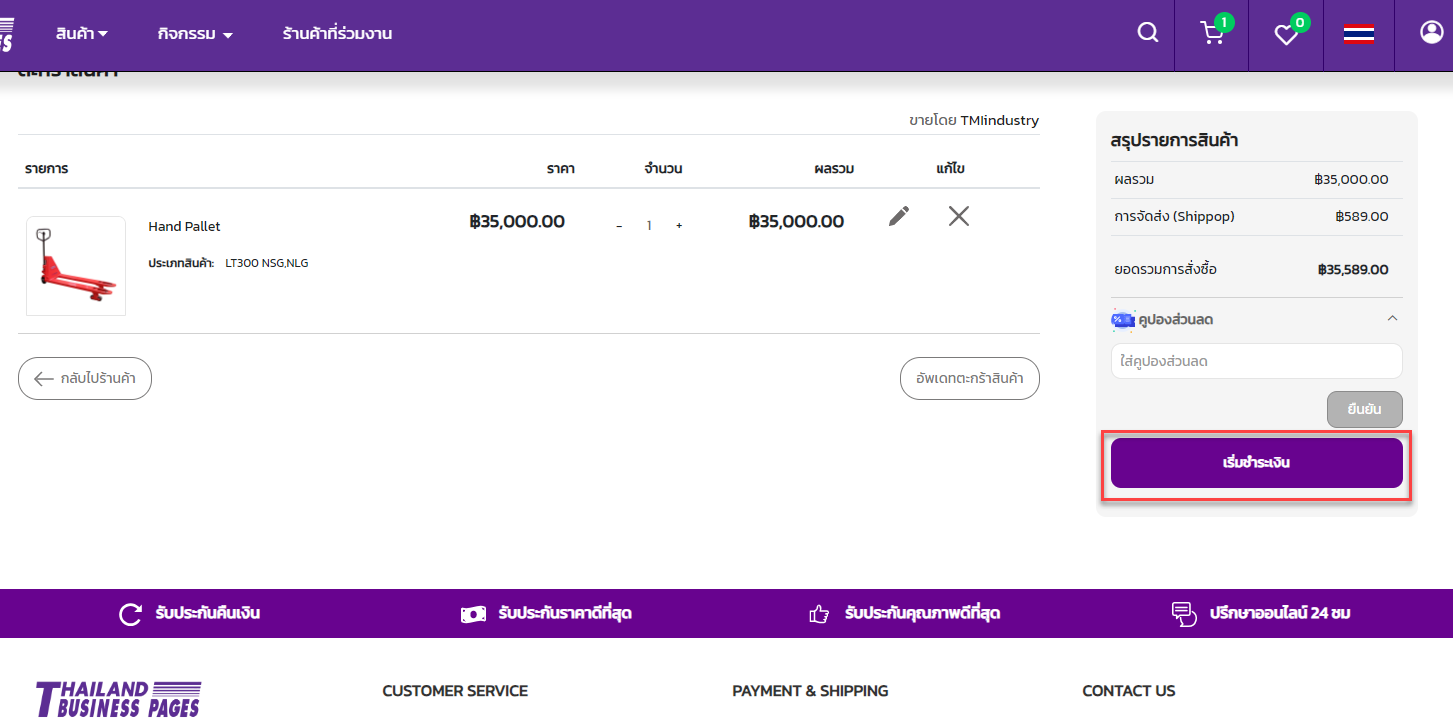
Task: Click กลับไปร้านค้า back to shop button
Action: [85, 379]
